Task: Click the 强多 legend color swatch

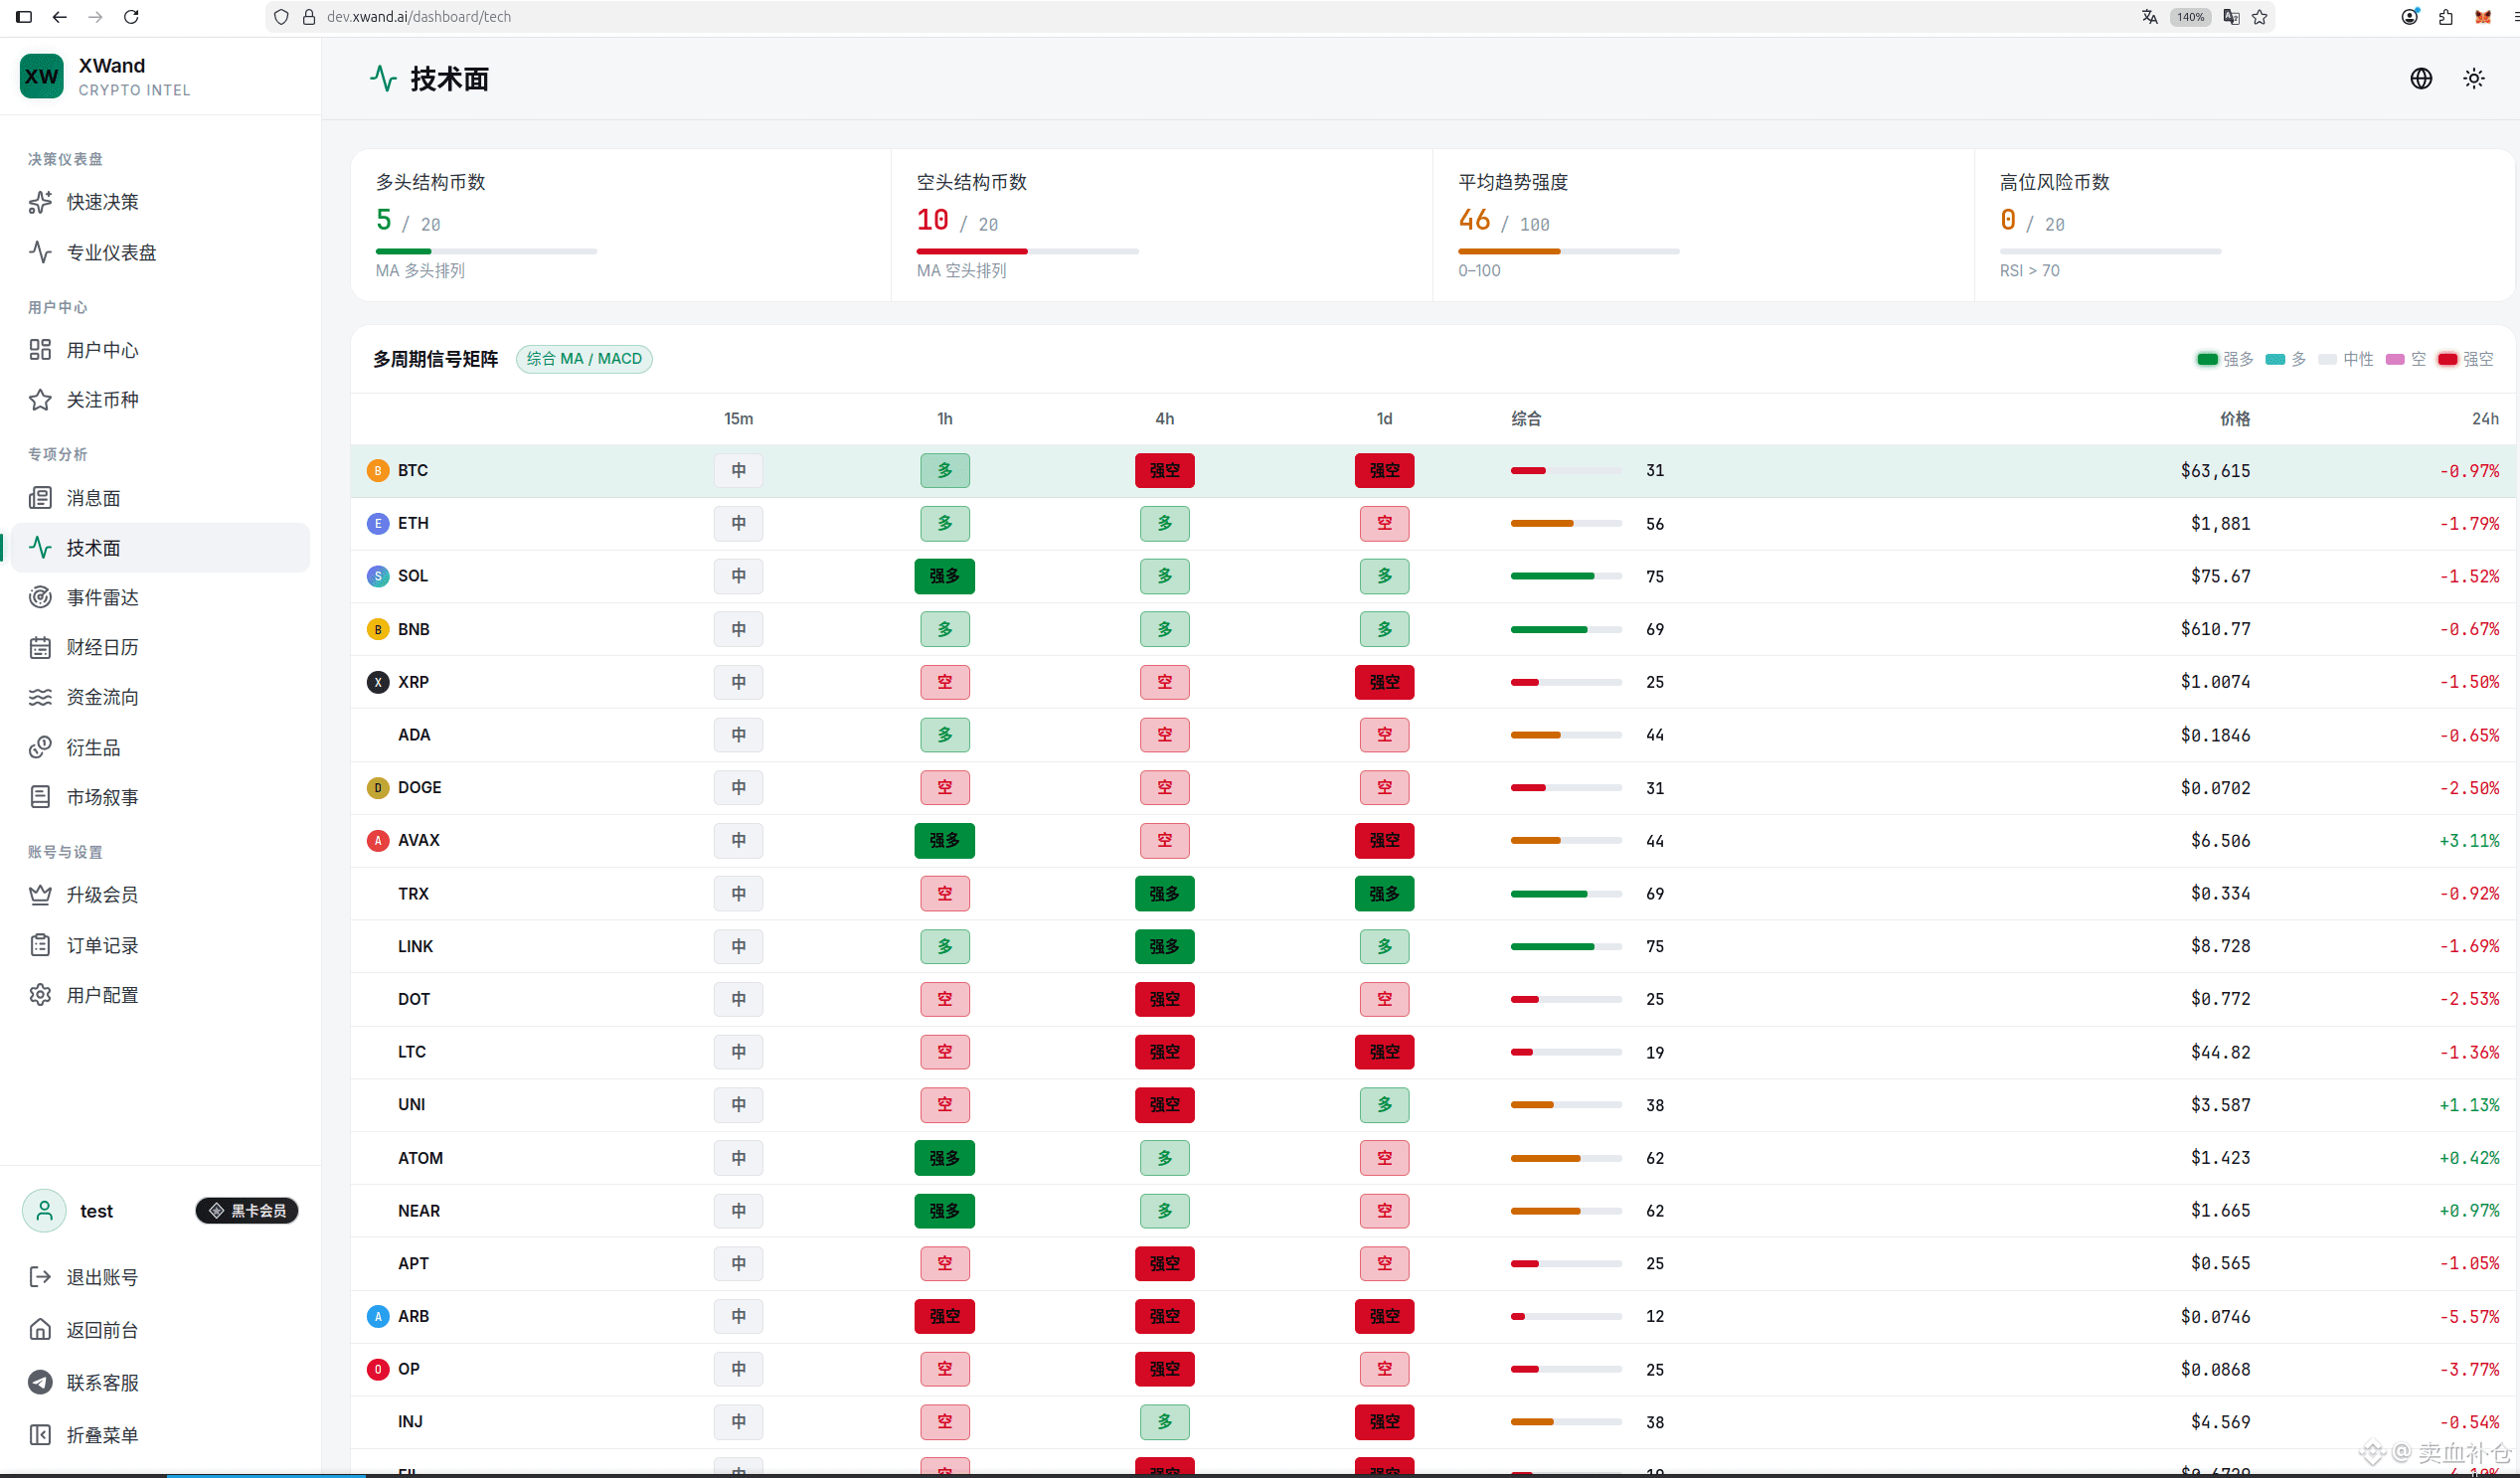Action: click(x=2206, y=359)
